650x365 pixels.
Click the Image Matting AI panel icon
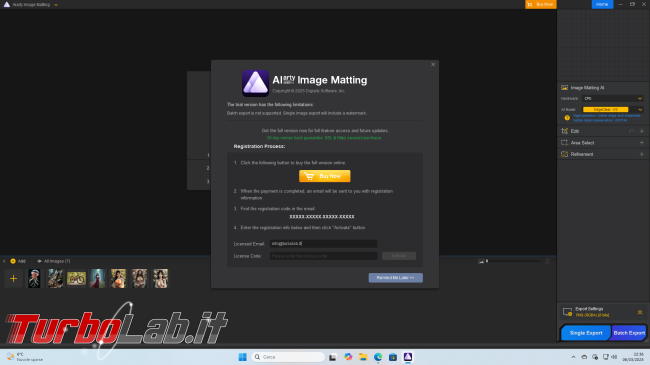point(564,88)
